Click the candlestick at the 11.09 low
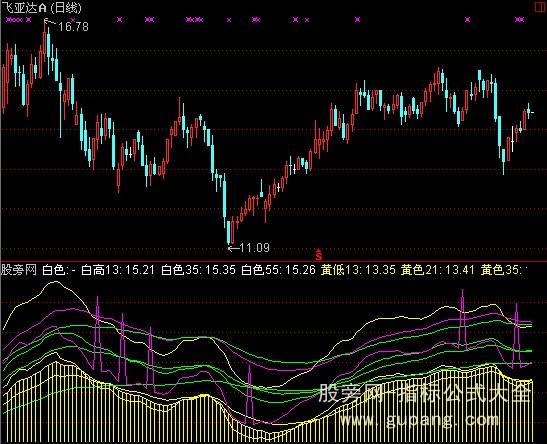 pyautogui.click(x=228, y=232)
